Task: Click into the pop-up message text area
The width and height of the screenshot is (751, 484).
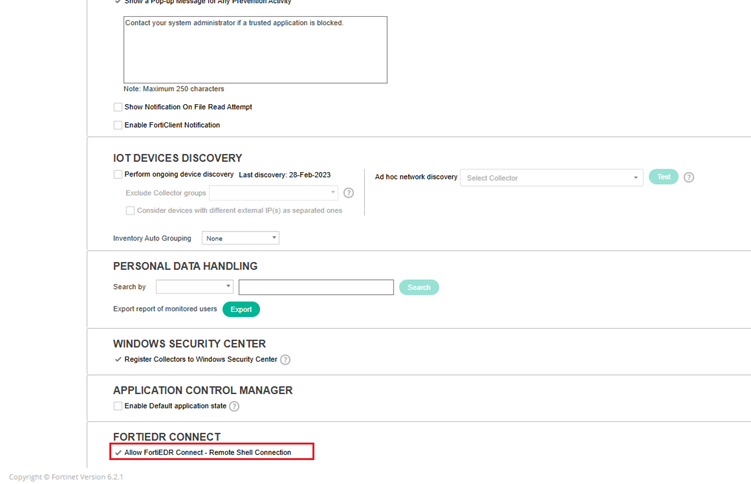Action: coord(255,50)
